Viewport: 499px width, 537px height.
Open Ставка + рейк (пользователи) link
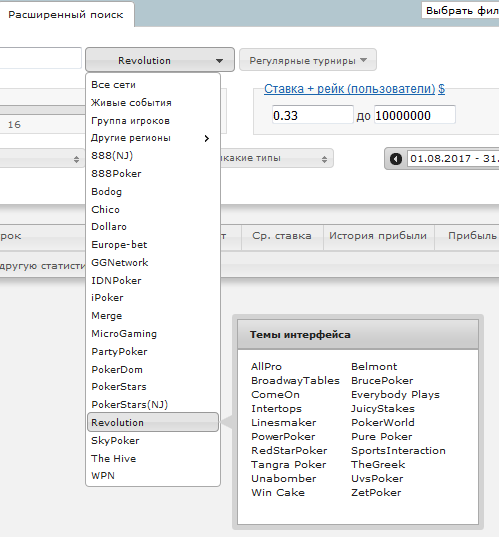[349, 89]
